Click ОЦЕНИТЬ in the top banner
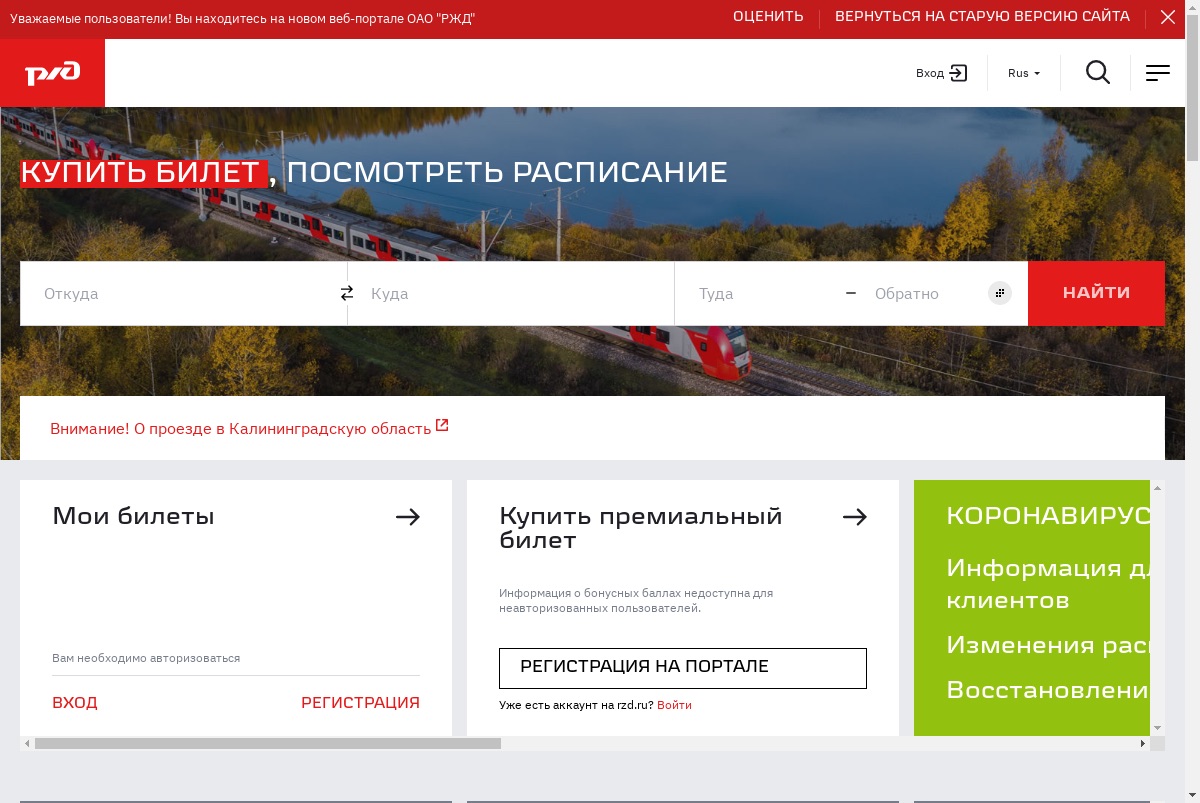The image size is (1200, 803). point(768,17)
